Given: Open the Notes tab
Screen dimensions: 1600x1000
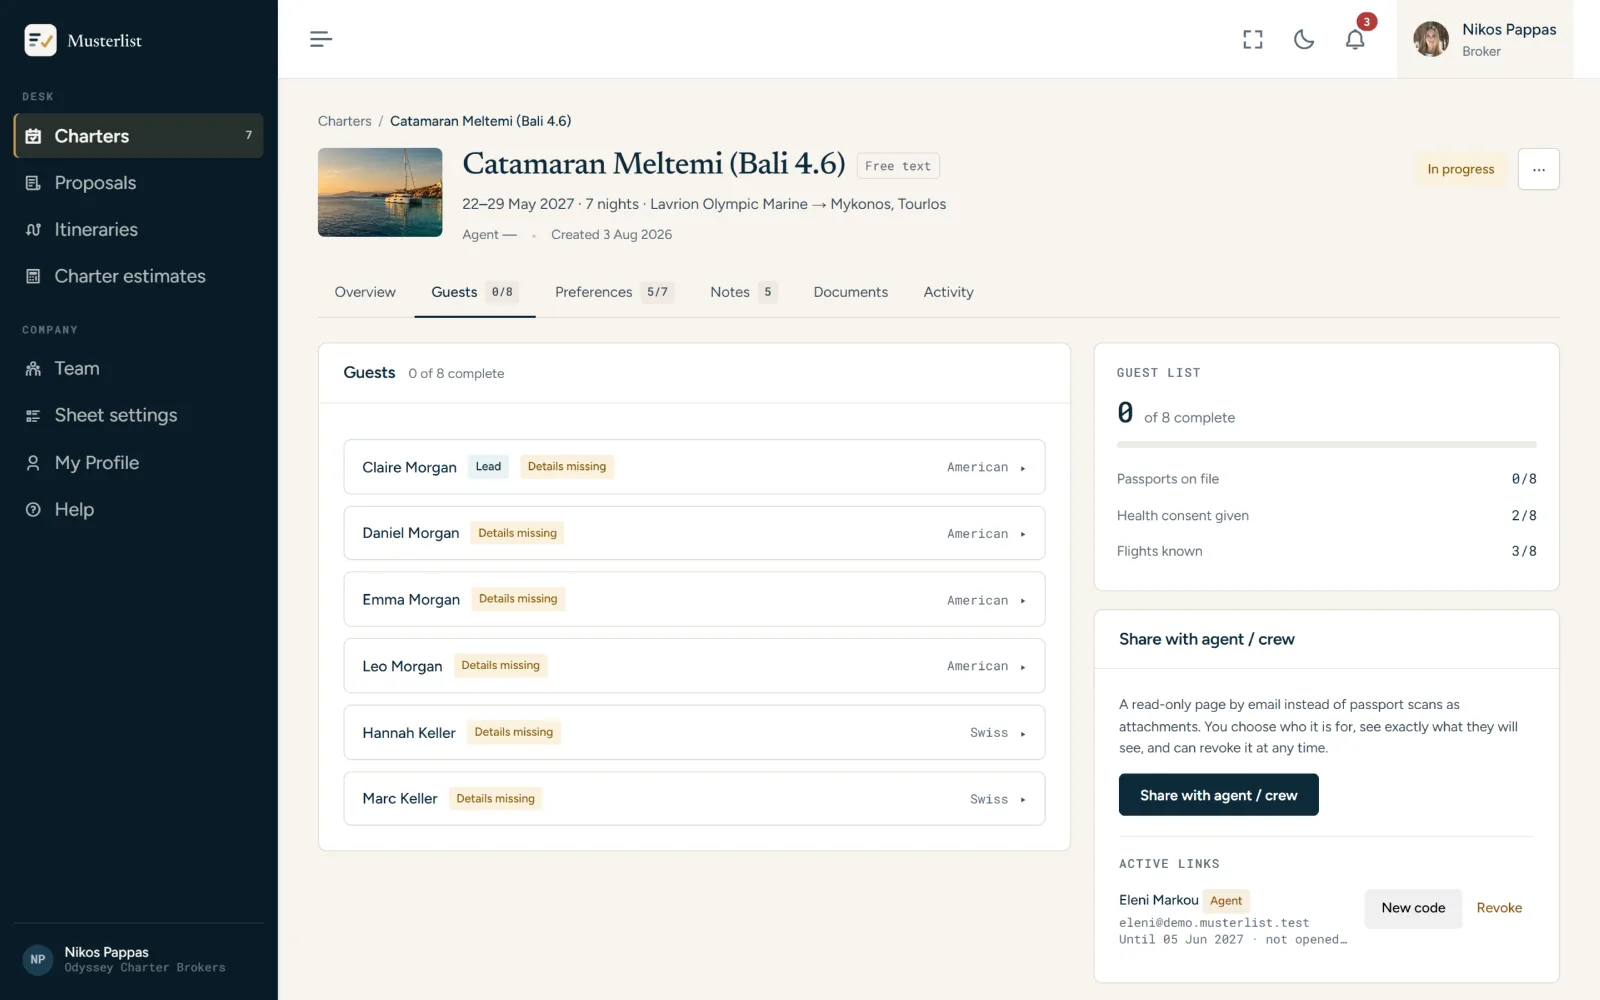Looking at the screenshot, I should [743, 292].
